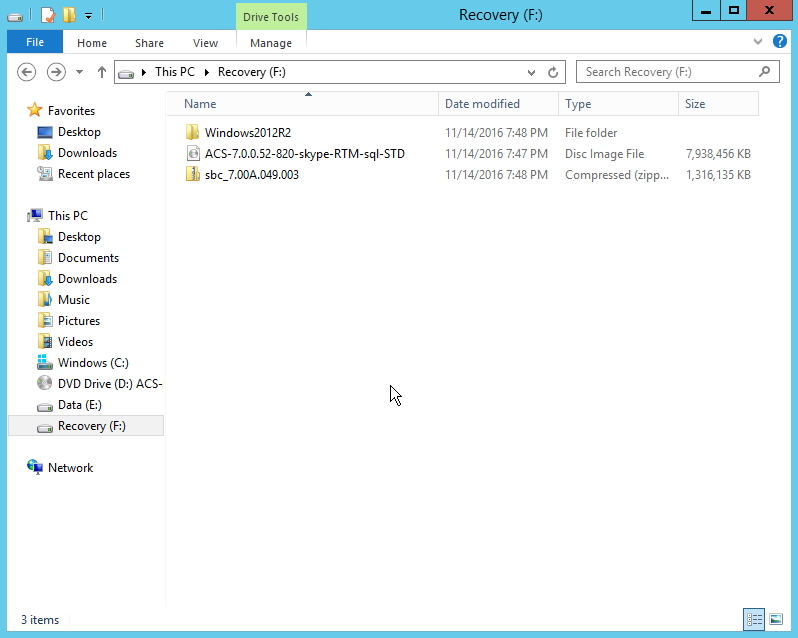Click the Properties quick access icon

47,15
